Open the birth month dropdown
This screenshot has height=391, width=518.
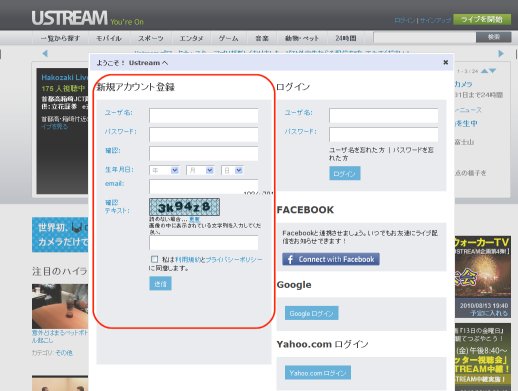coord(200,170)
